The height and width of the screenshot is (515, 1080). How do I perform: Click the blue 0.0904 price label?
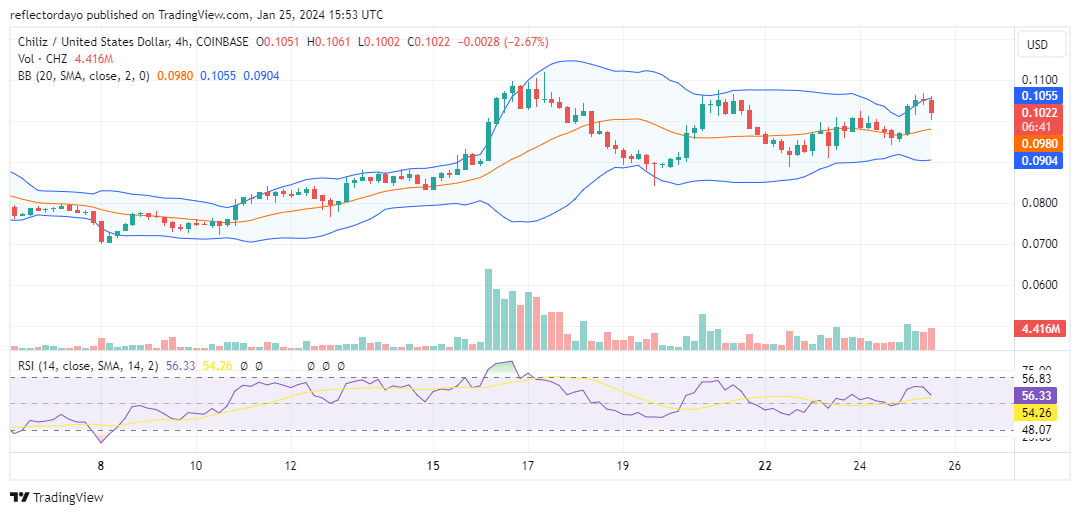[x=1037, y=160]
